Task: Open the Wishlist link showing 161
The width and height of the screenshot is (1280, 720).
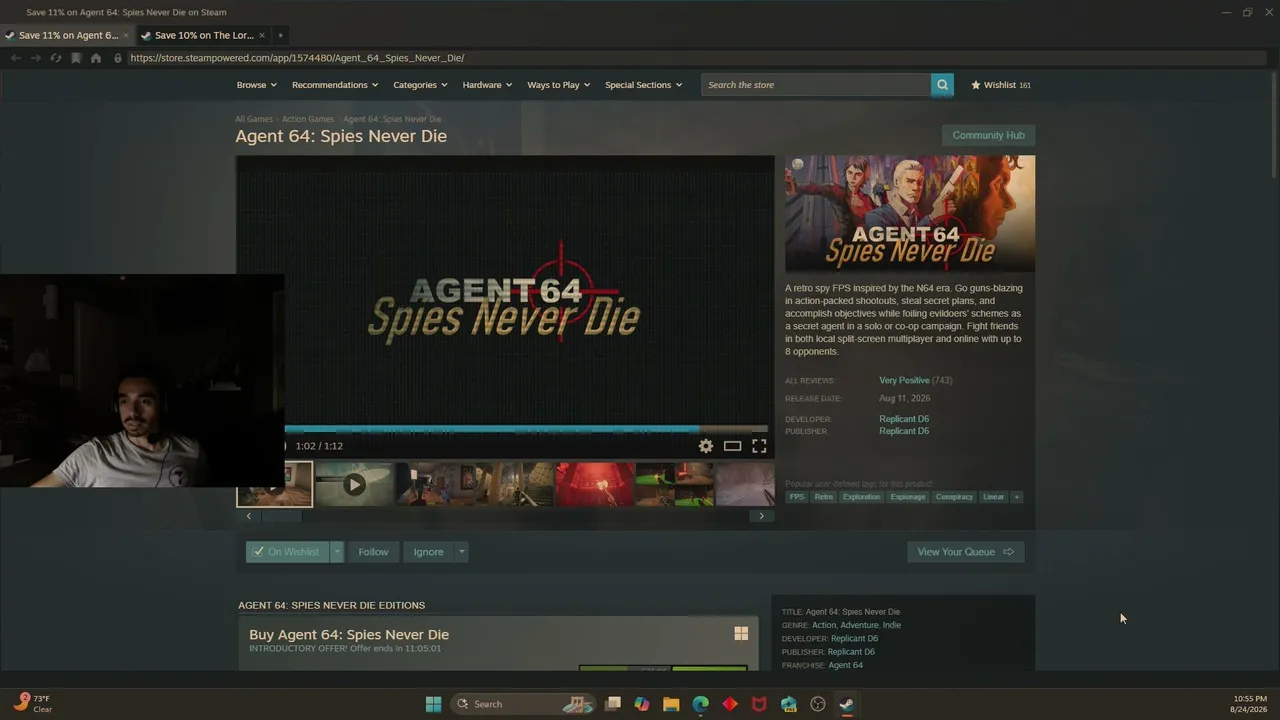Action: pyautogui.click(x=1001, y=85)
